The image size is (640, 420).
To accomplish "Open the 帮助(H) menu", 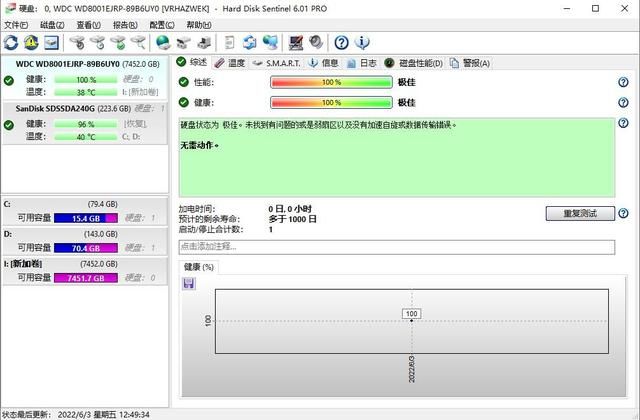I will [199, 25].
